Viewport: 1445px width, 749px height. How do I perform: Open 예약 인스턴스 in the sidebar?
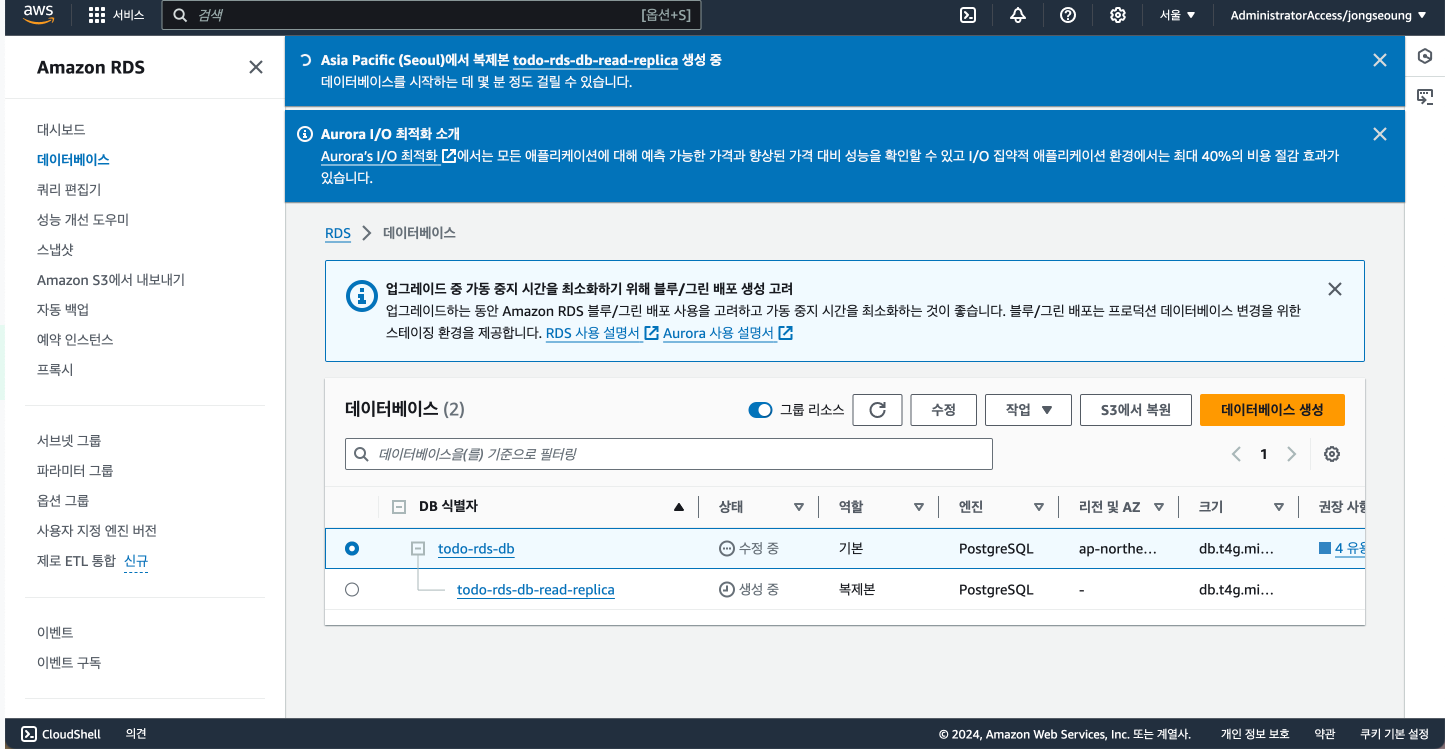[x=75, y=339]
